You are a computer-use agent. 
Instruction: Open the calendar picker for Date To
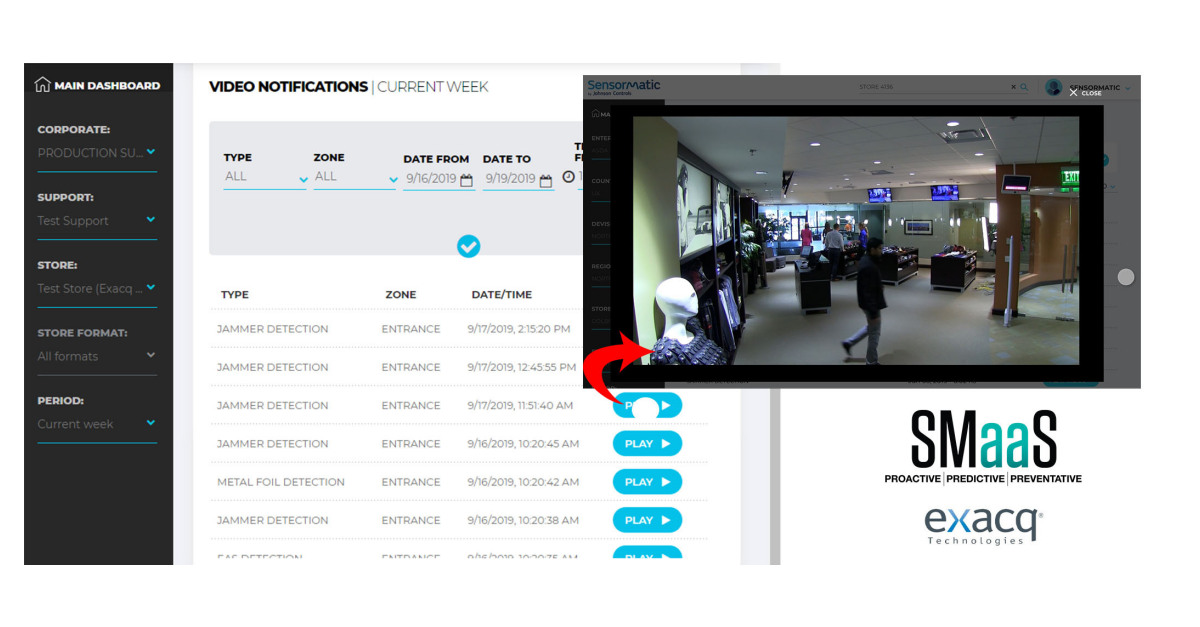coord(545,181)
